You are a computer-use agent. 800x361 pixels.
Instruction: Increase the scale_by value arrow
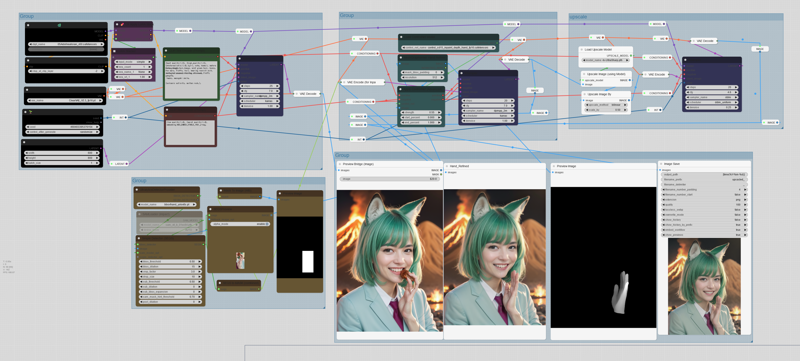point(626,110)
